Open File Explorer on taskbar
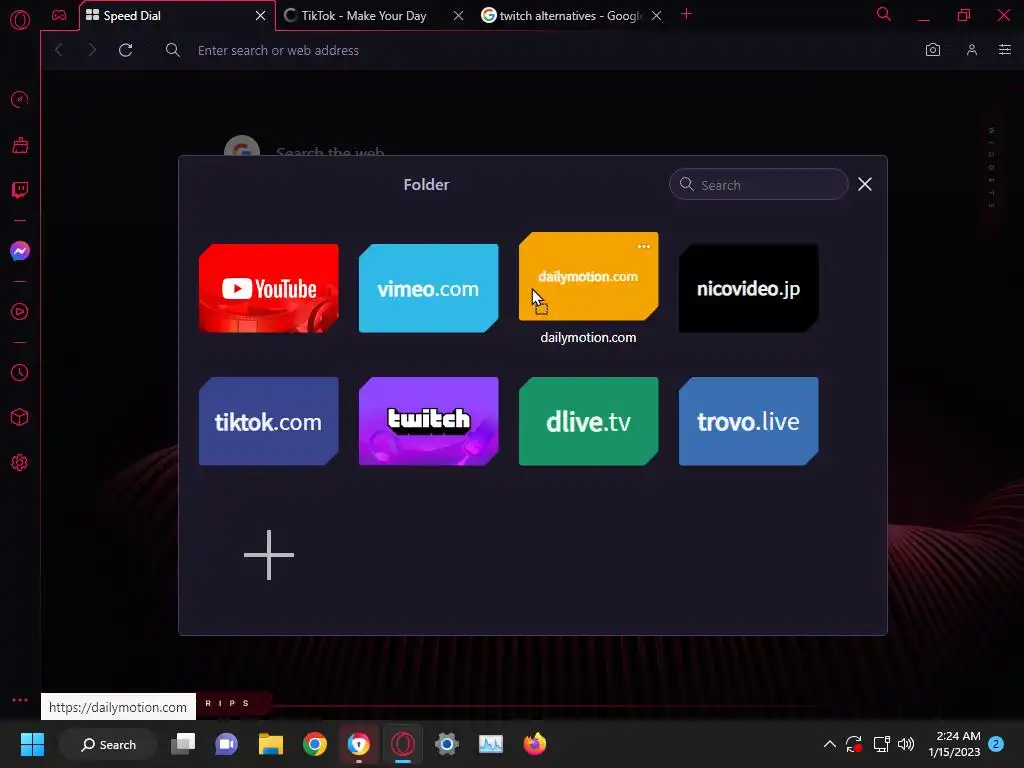 coord(270,744)
